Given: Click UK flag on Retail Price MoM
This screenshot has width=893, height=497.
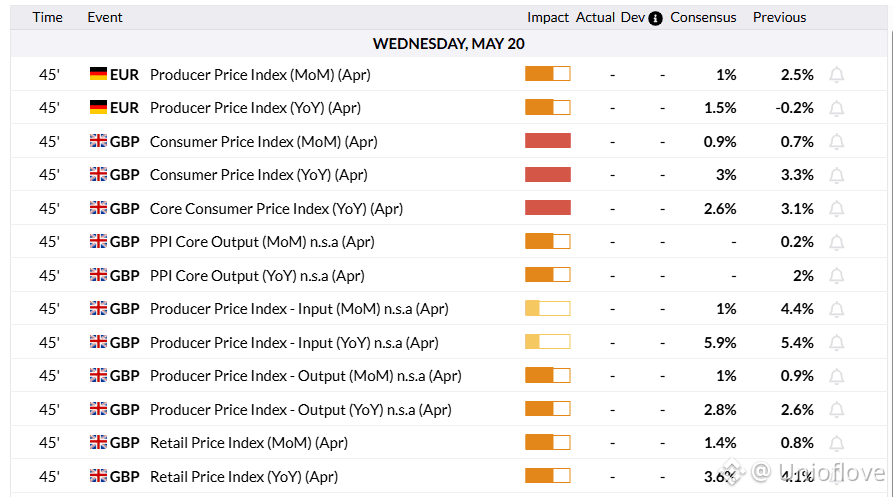Looking at the screenshot, I should point(98,442).
